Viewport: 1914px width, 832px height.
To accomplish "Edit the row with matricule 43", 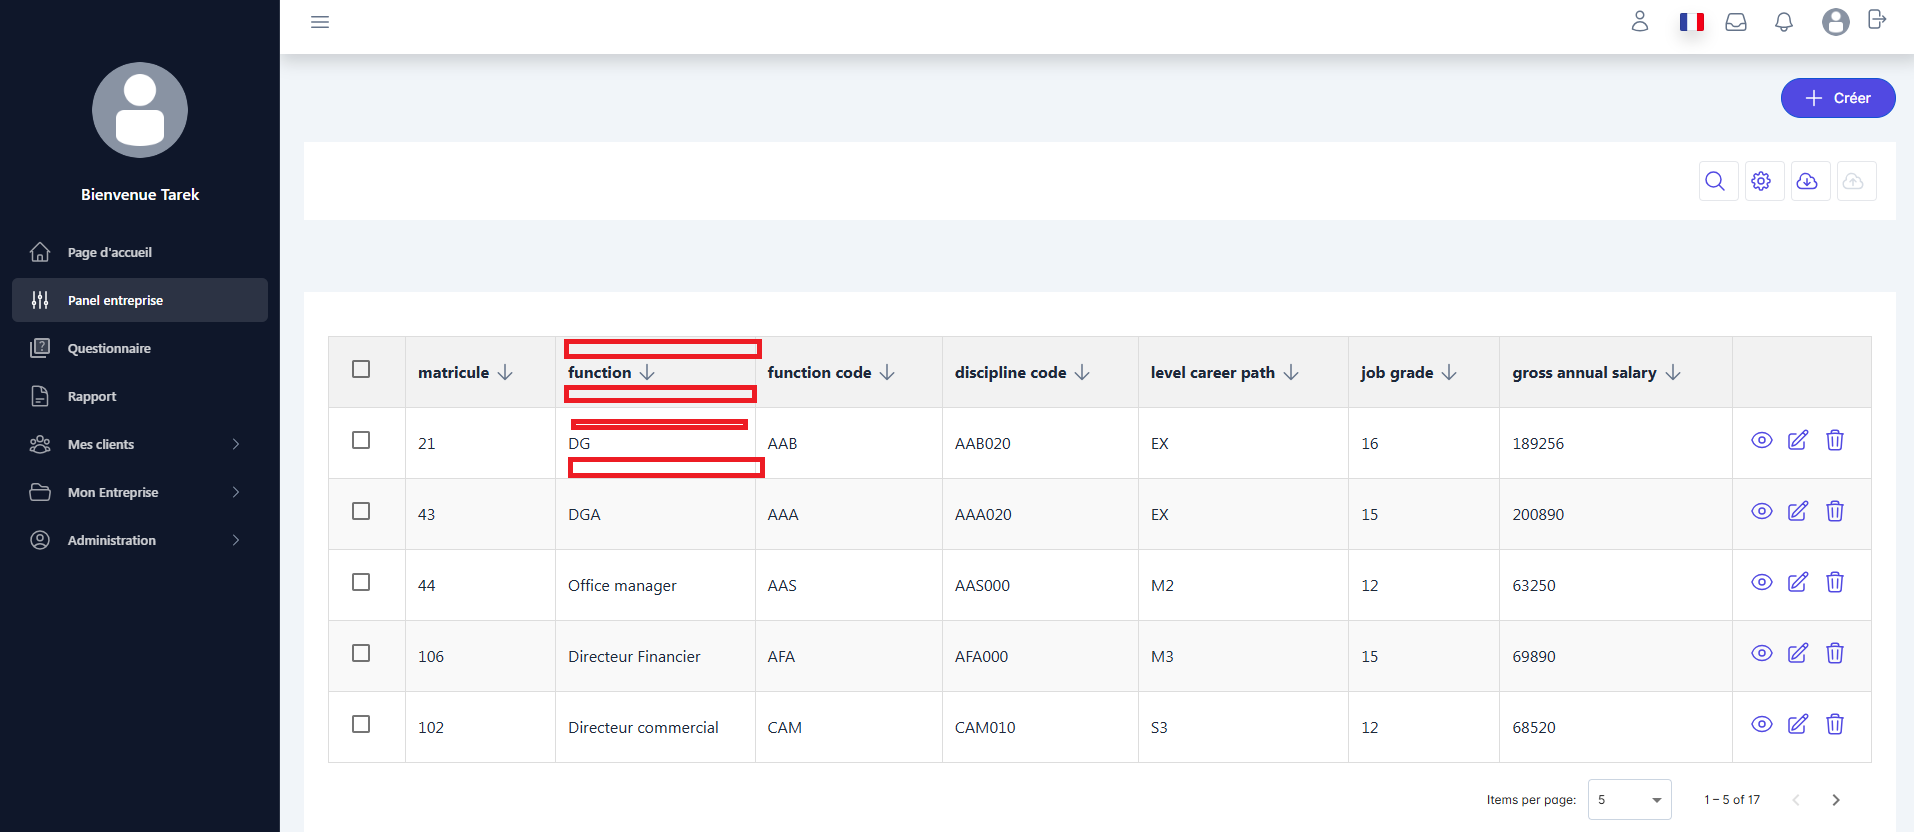I will tap(1798, 512).
